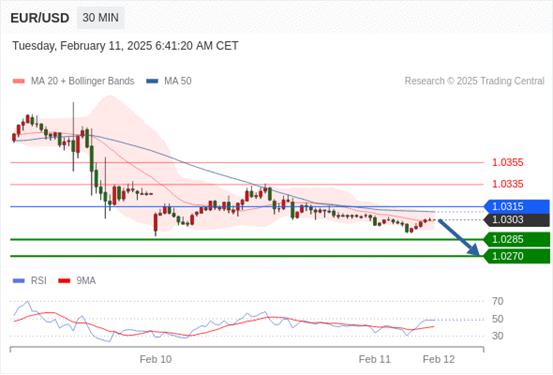Toggle the 9MA legend label
This screenshot has height=375, width=553.
click(86, 281)
